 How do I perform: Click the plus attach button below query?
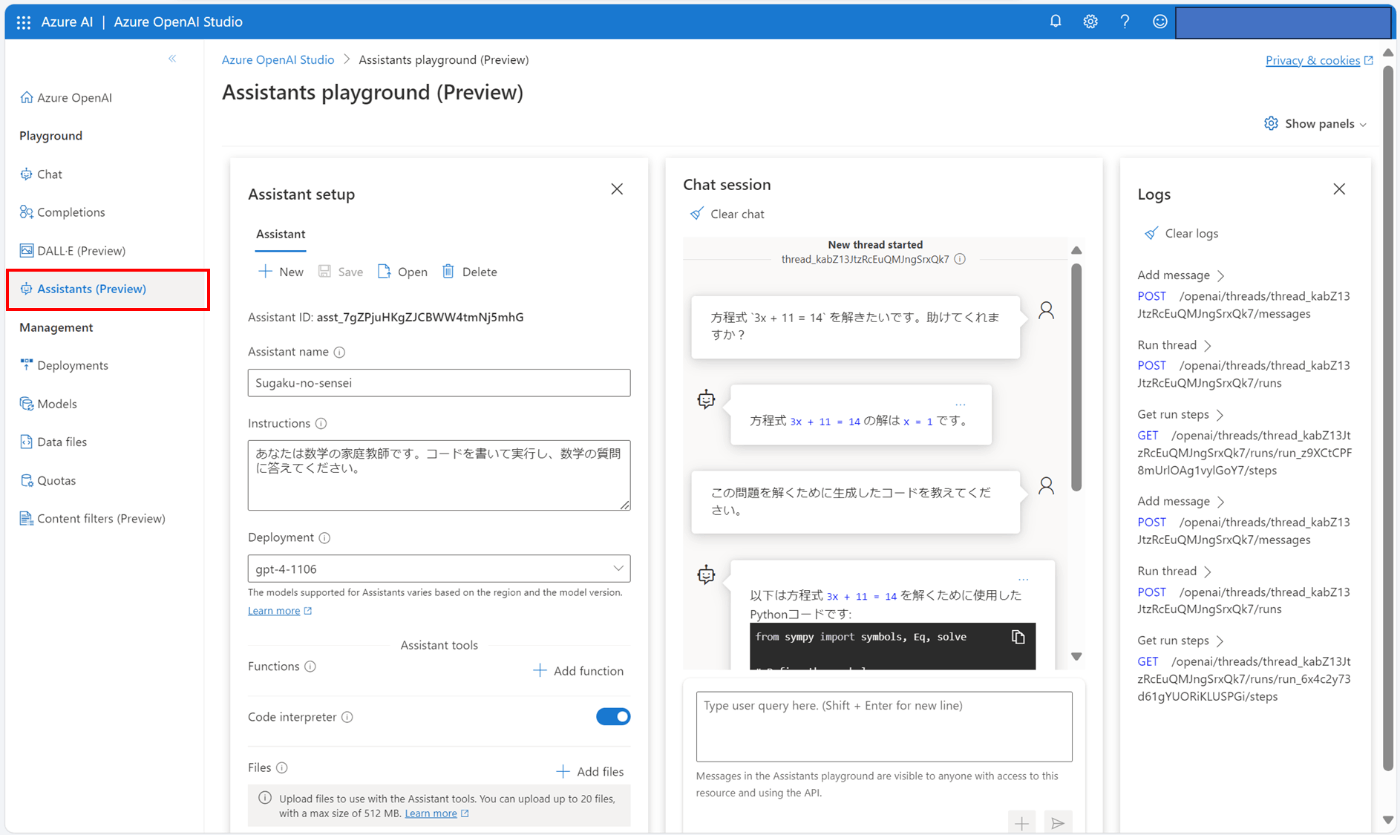coord(1022,822)
